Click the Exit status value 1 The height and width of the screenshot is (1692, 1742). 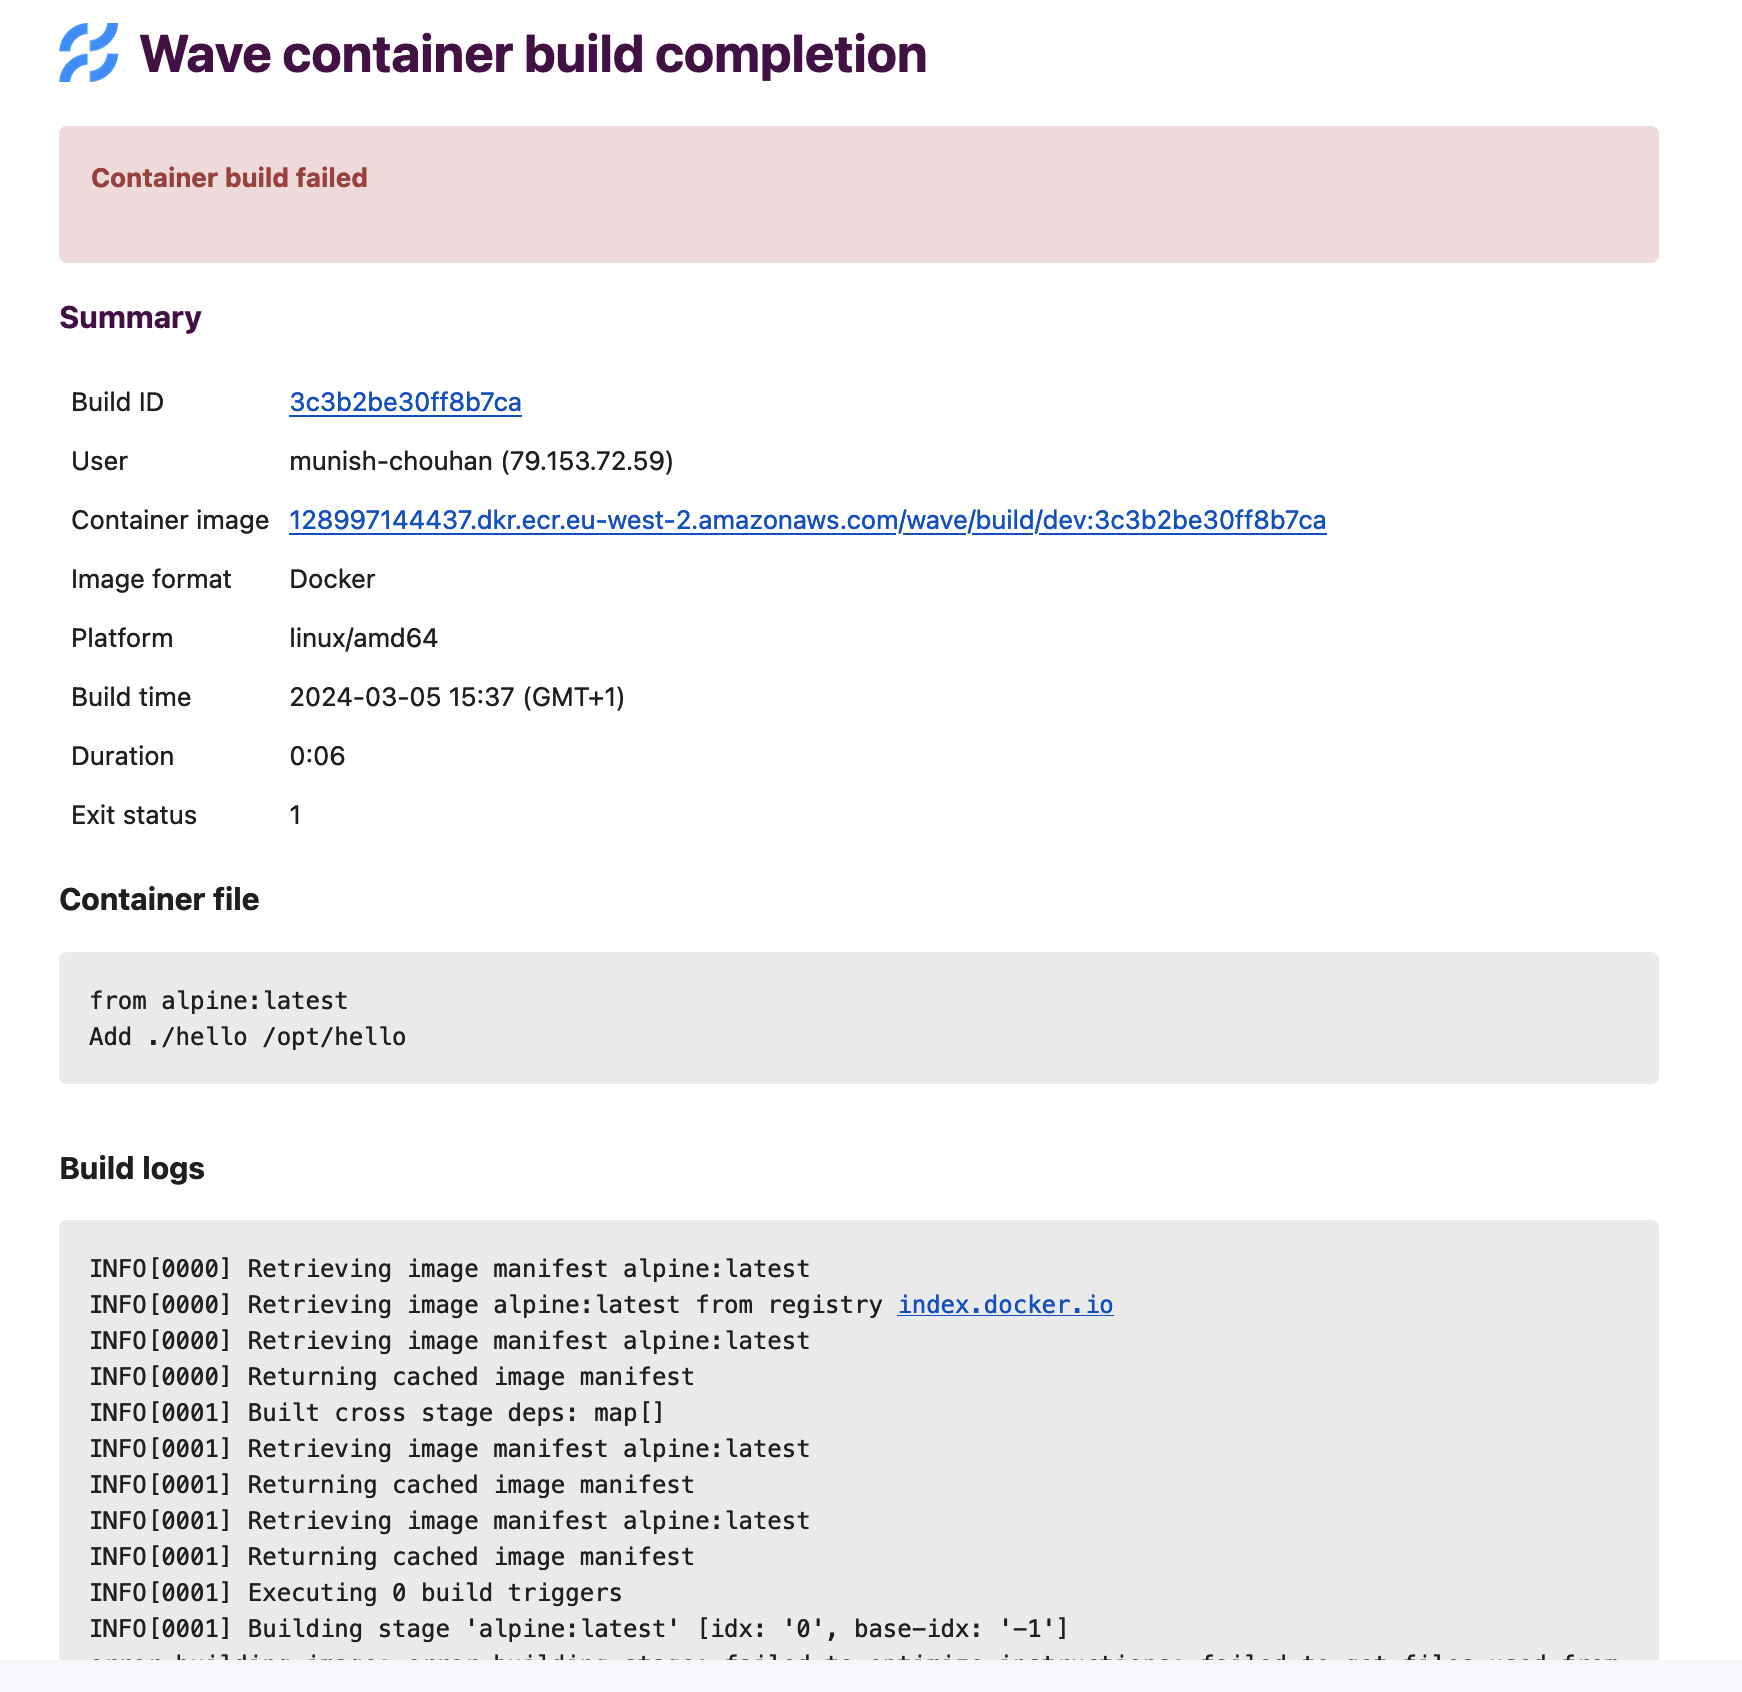(x=295, y=815)
